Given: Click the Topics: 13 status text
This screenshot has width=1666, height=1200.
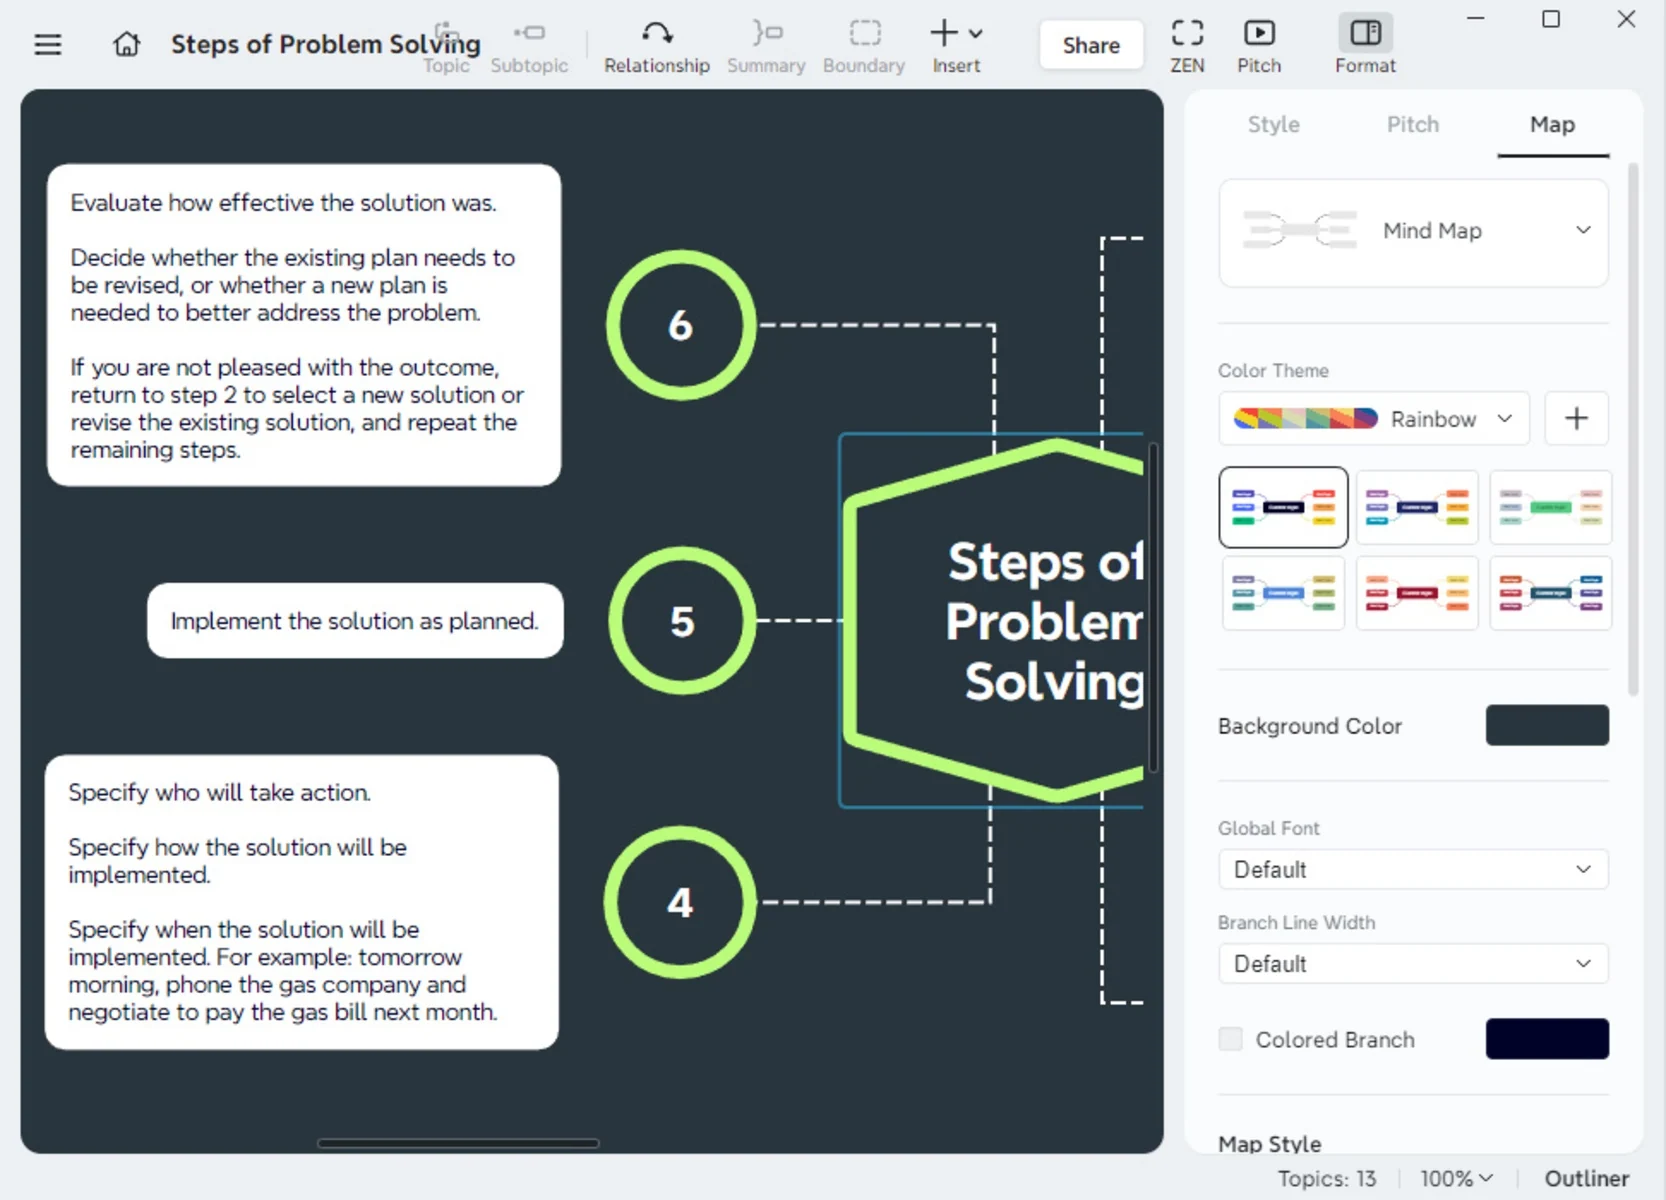Looking at the screenshot, I should click(x=1326, y=1179).
